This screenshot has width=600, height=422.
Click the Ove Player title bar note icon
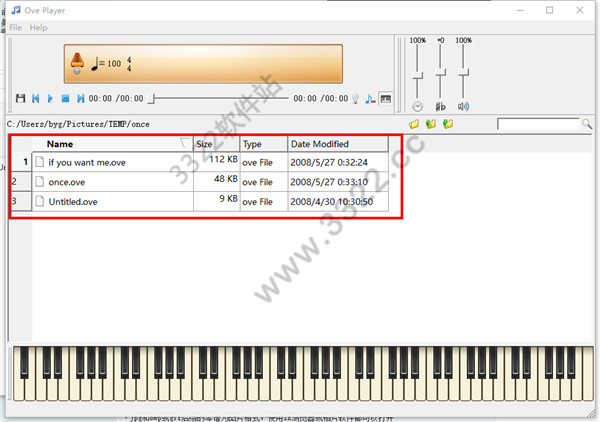coord(16,10)
